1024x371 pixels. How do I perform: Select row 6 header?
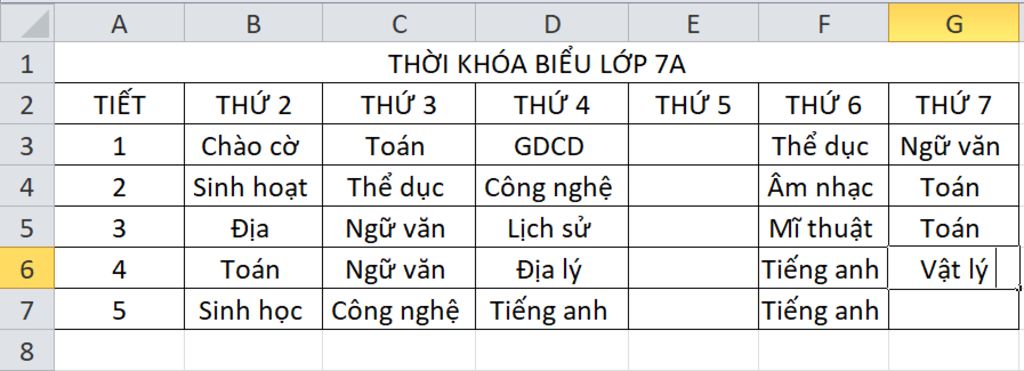(27, 268)
